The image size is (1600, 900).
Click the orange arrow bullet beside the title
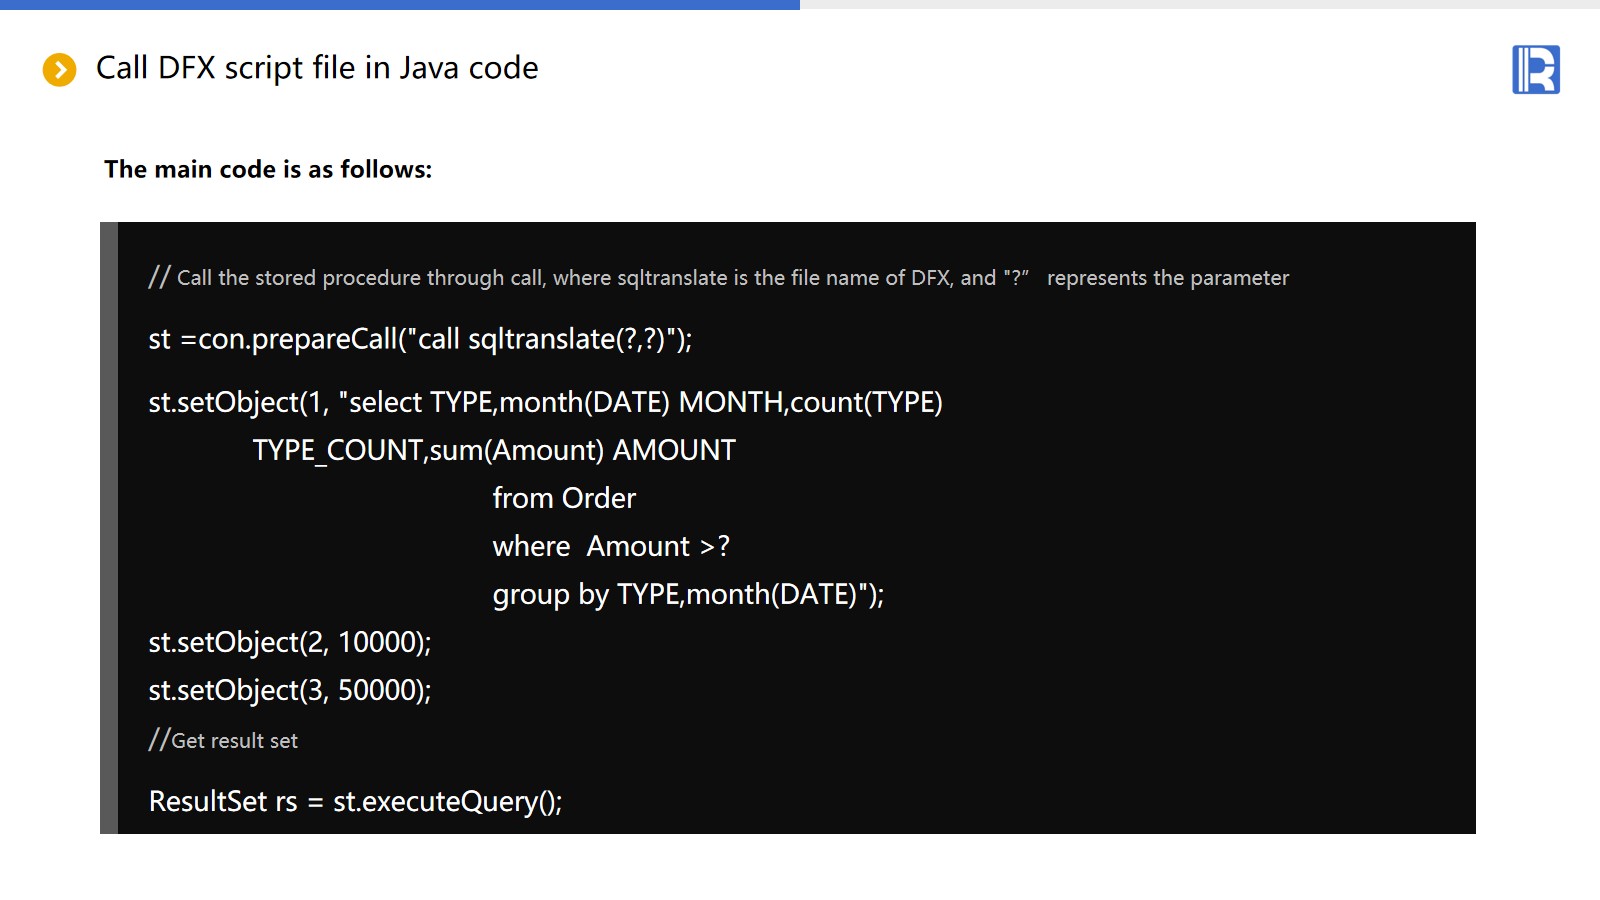[x=59, y=70]
